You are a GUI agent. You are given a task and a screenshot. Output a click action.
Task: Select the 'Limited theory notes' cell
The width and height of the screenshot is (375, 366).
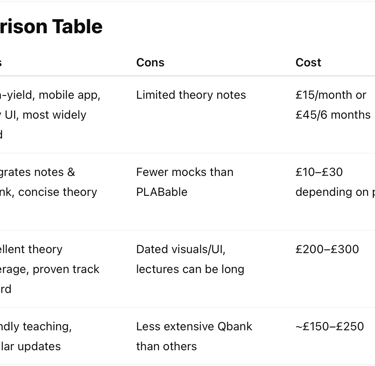coord(191,95)
